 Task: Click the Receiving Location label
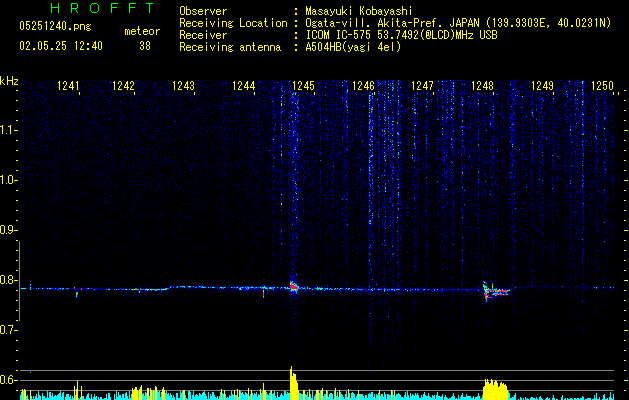(233, 23)
